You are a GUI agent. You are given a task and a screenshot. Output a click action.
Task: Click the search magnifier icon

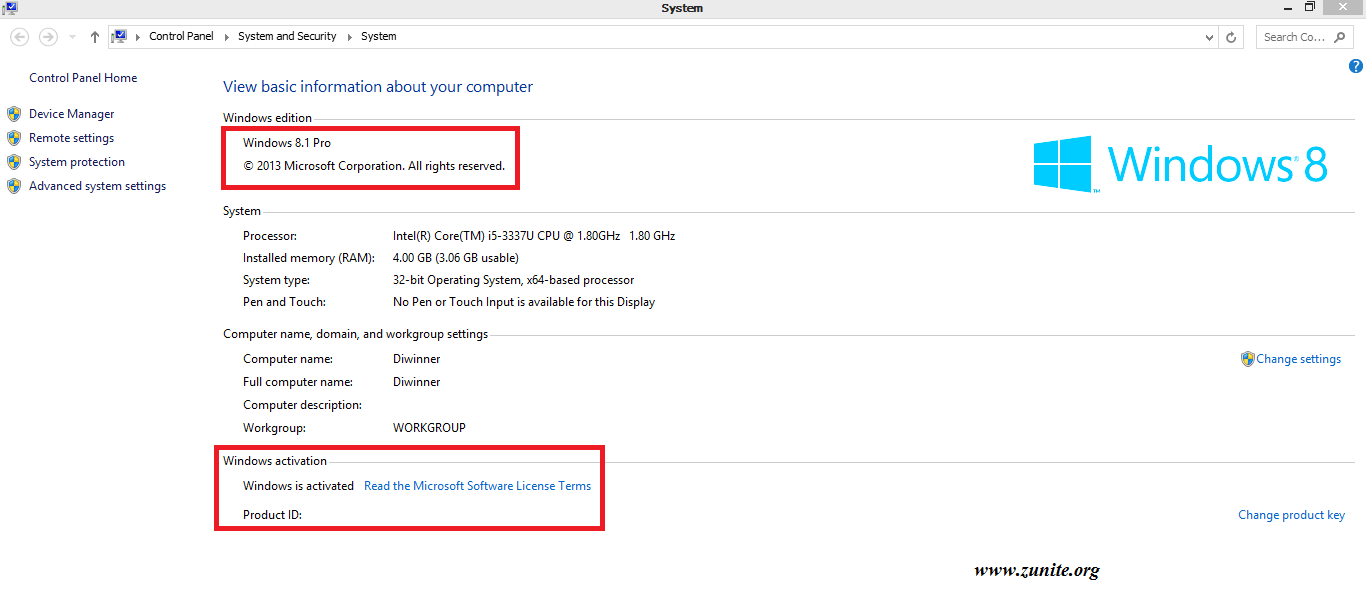(1341, 37)
